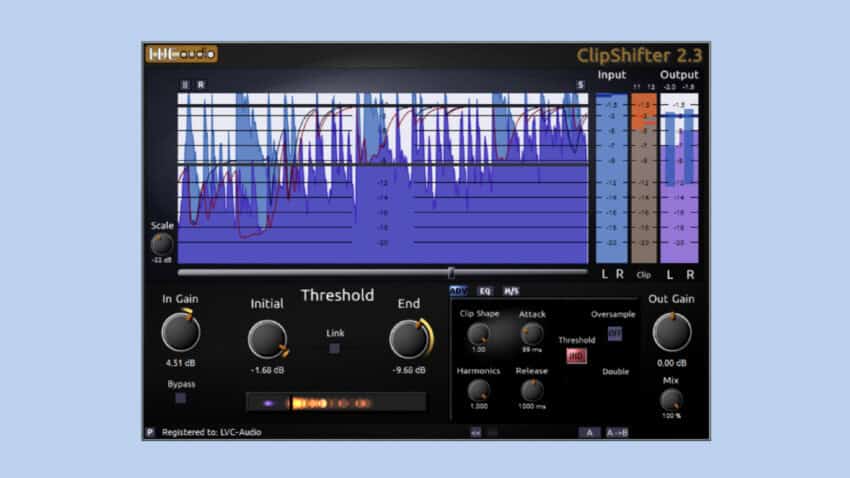Click the Initial threshold knob
This screenshot has width=850, height=478.
pyautogui.click(x=267, y=339)
